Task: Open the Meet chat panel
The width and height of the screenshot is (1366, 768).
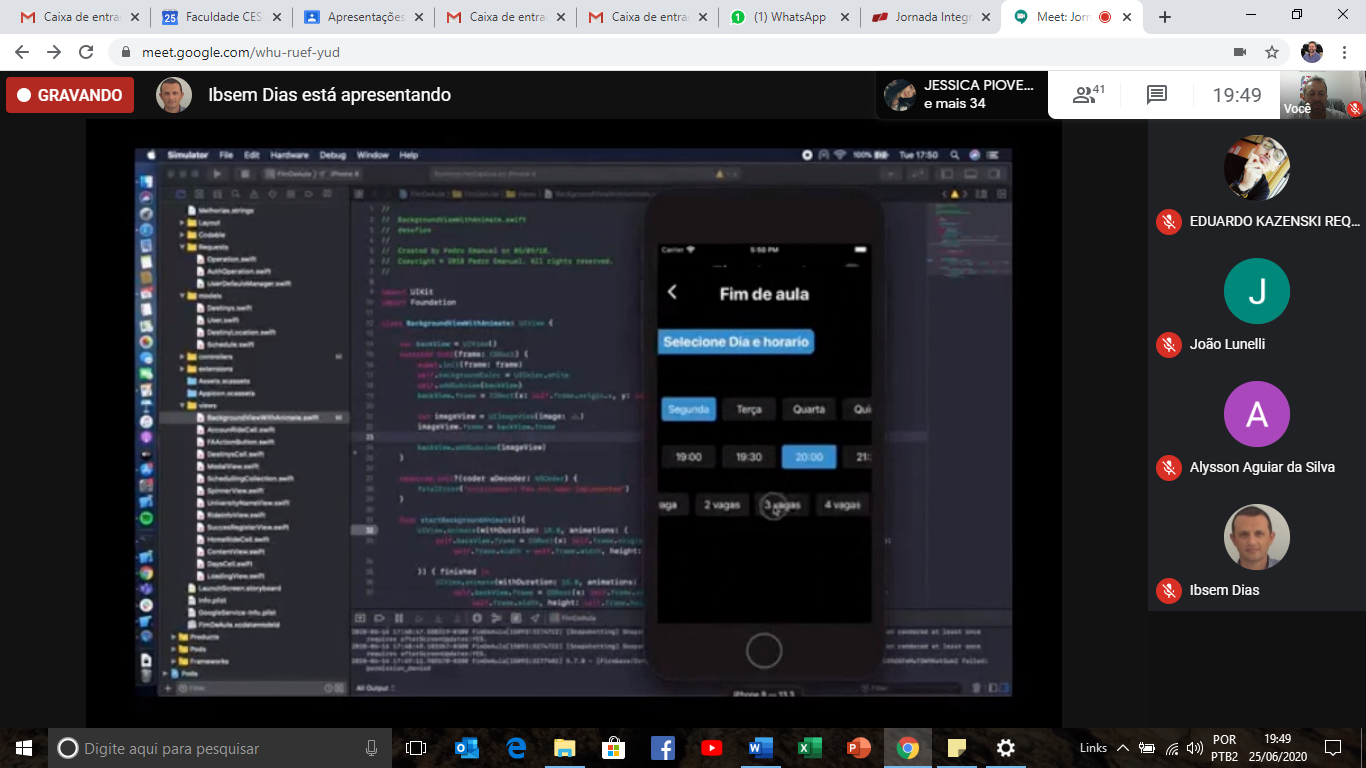Action: pyautogui.click(x=1157, y=95)
